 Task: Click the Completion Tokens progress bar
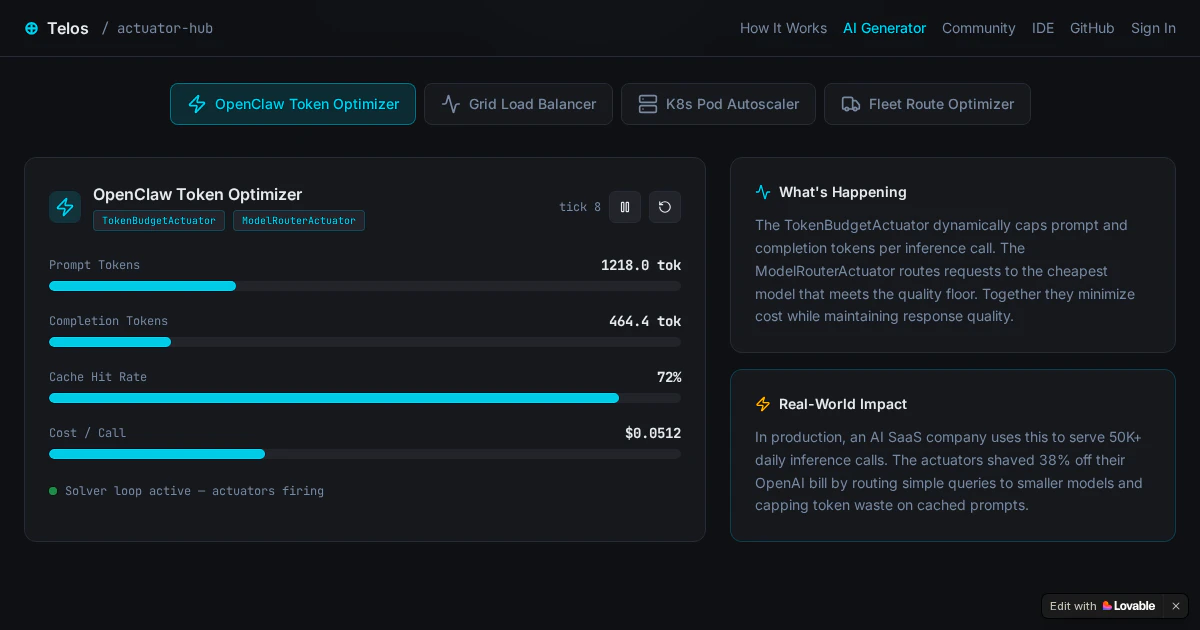(x=365, y=342)
